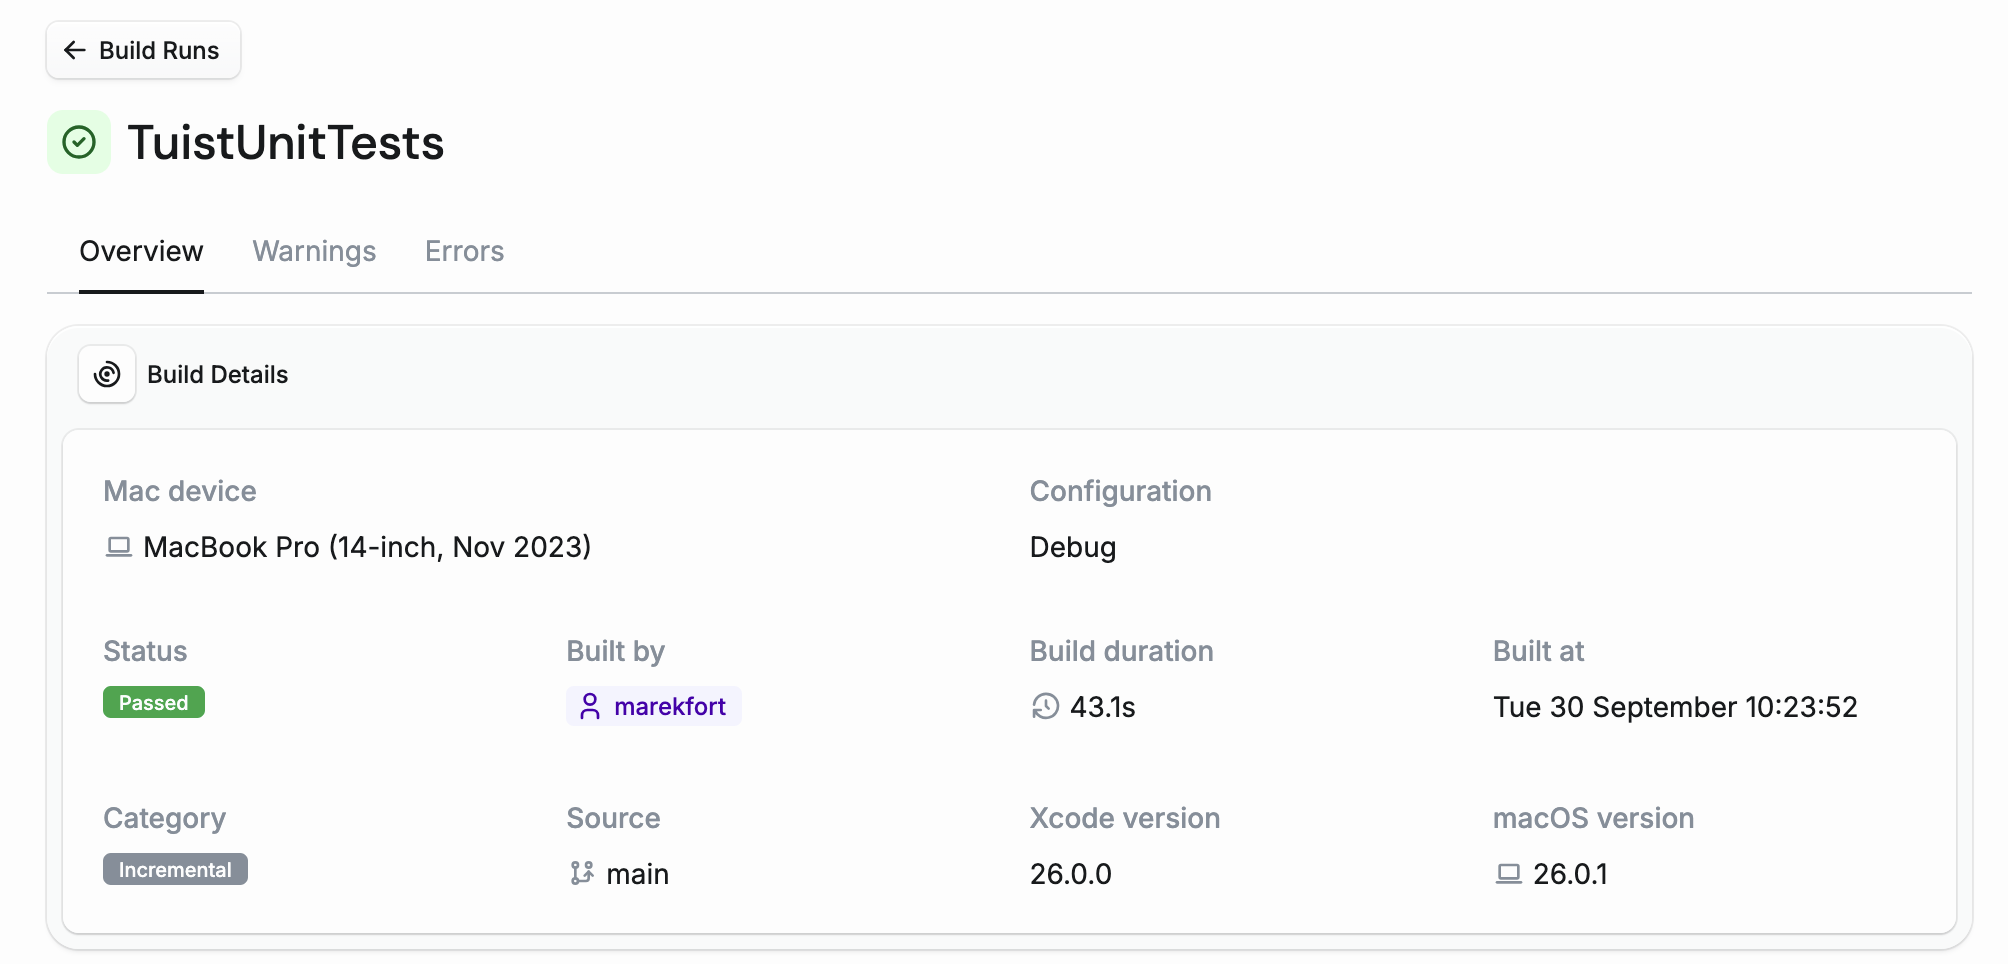2008x964 pixels.
Task: Click the Tue 30 September build timestamp
Action: pyautogui.click(x=1675, y=707)
